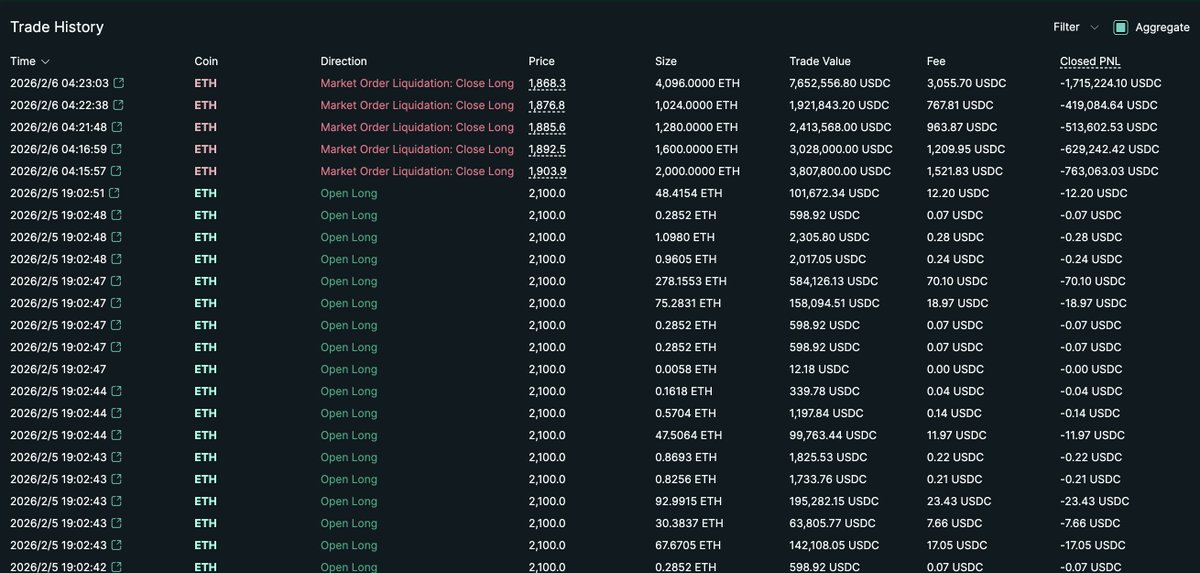This screenshot has width=1200, height=573.
Task: Click Open Long direction on 19:02:51 row
Action: click(349, 193)
